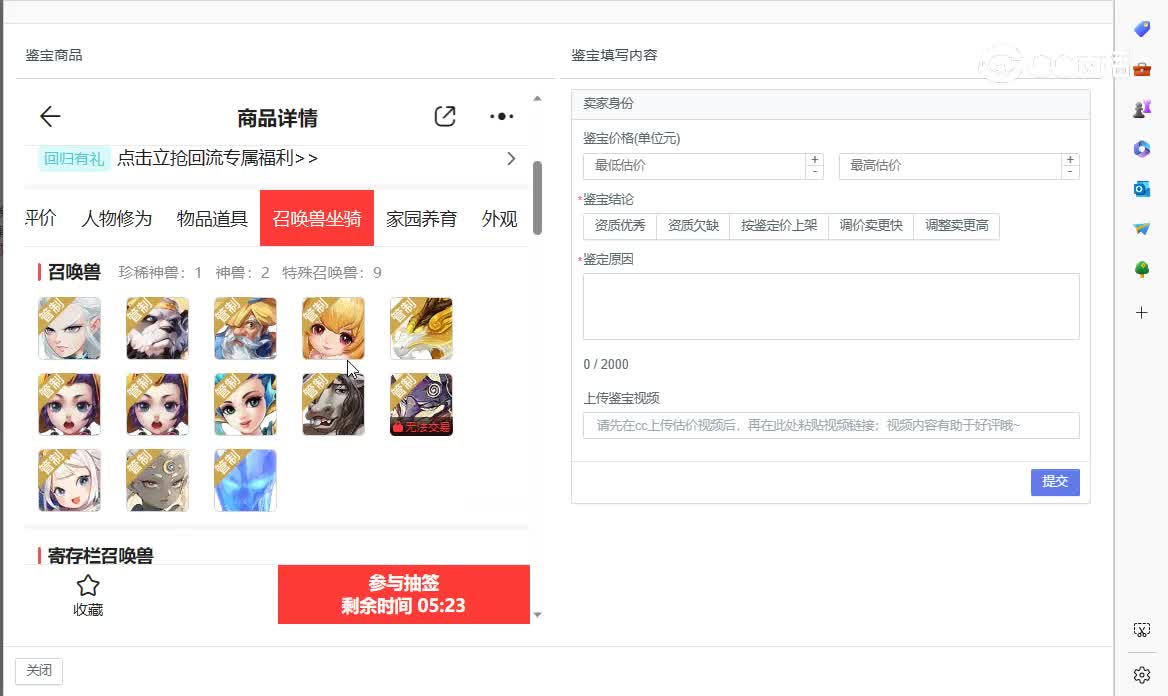Click the scrollbar down arrow of product panel

pyautogui.click(x=537, y=615)
